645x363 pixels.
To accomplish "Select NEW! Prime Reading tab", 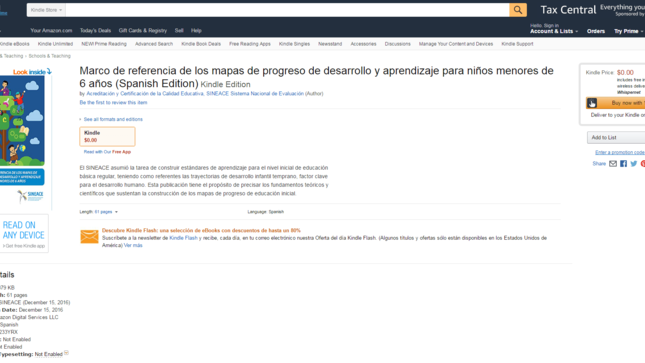I will click(x=104, y=44).
